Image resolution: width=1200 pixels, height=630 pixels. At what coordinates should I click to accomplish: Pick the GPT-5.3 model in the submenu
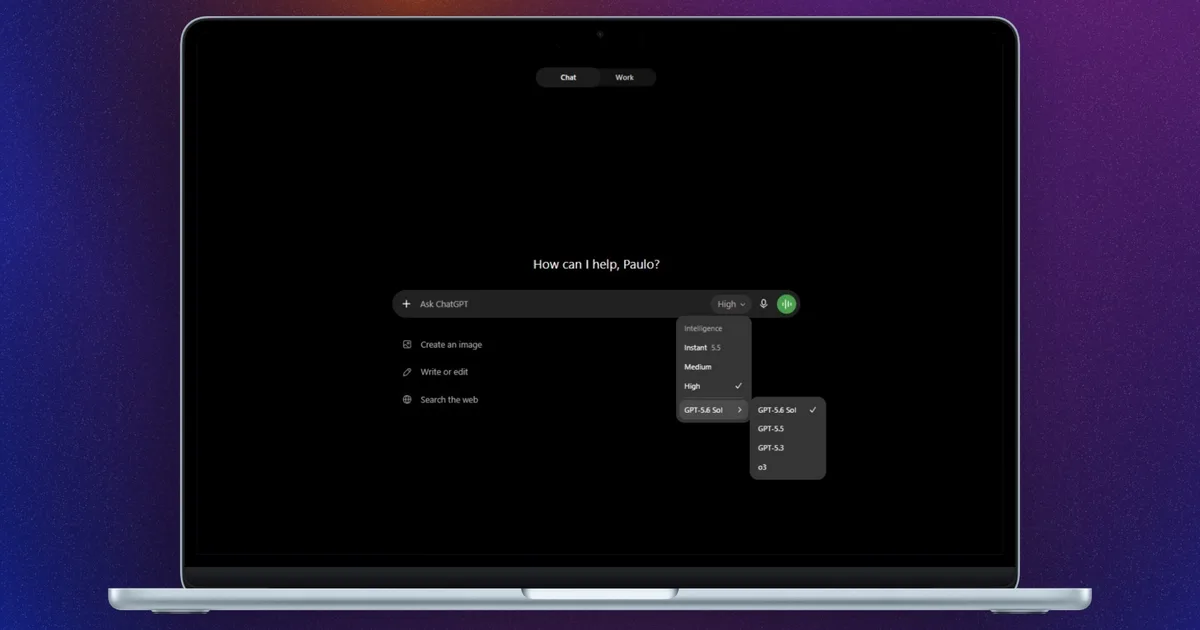coord(788,448)
